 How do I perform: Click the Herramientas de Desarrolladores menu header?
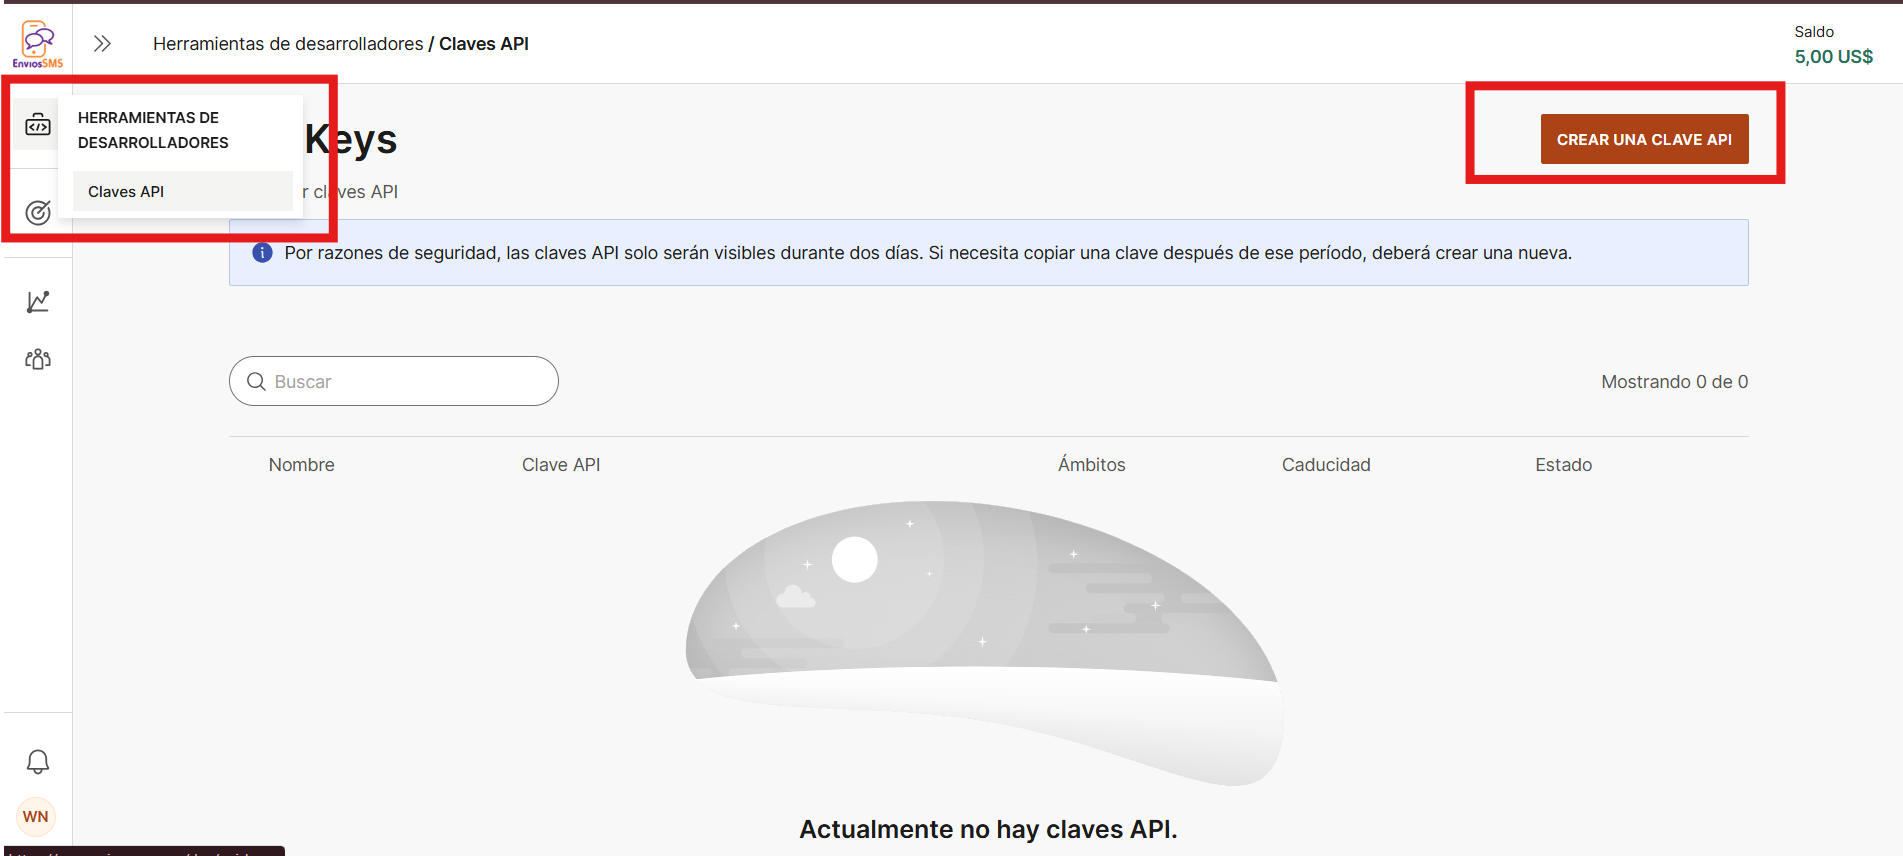tap(153, 130)
